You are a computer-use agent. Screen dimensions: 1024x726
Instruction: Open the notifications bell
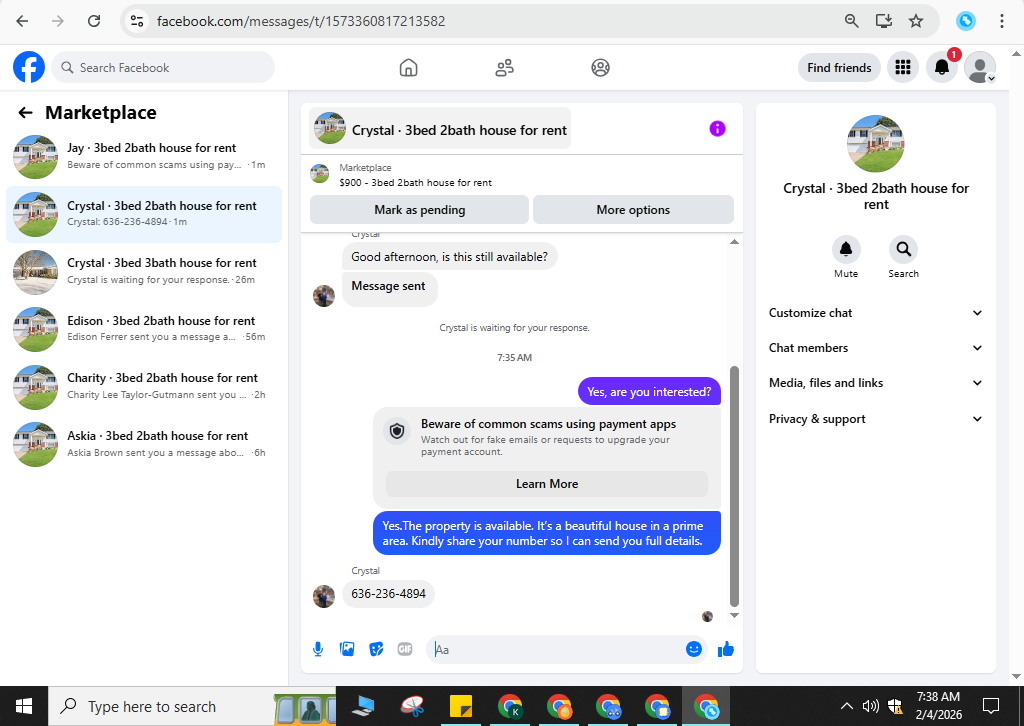[x=942, y=67]
